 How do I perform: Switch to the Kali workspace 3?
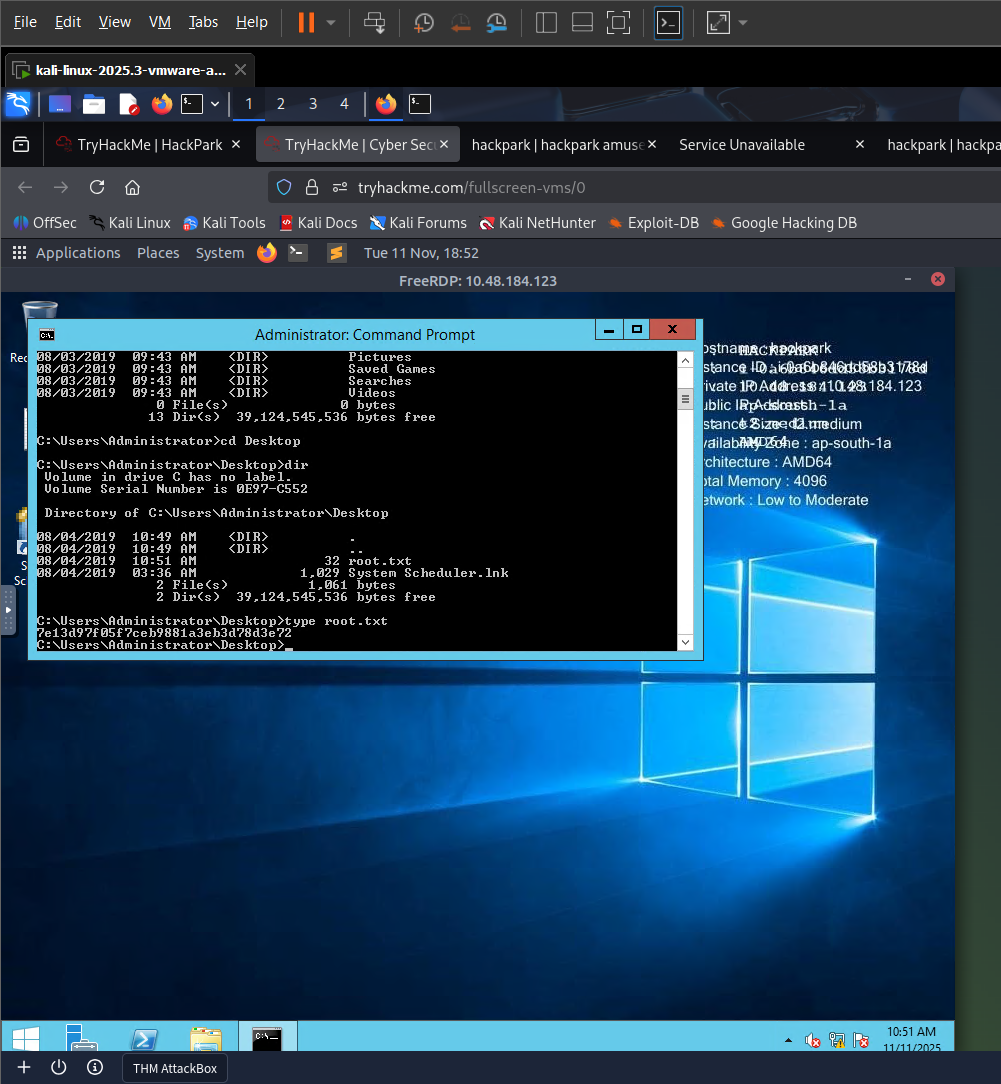coord(312,104)
